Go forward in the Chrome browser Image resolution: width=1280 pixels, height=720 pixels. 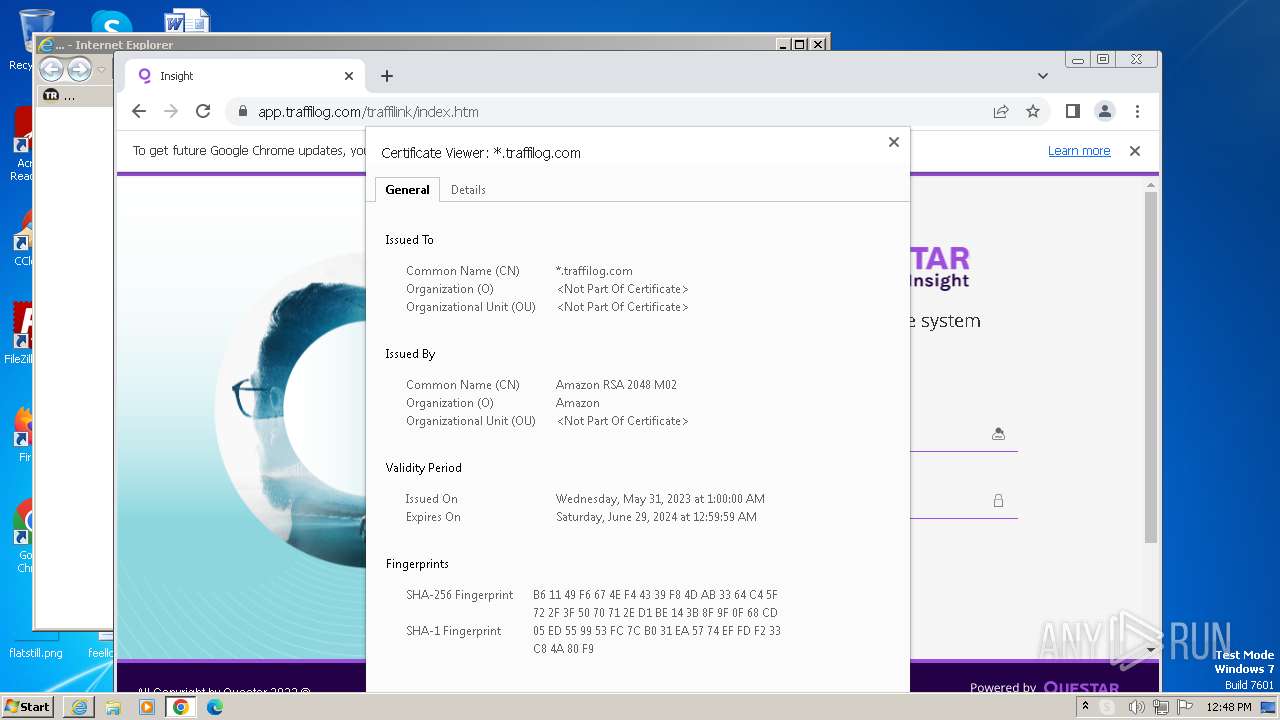pos(171,111)
